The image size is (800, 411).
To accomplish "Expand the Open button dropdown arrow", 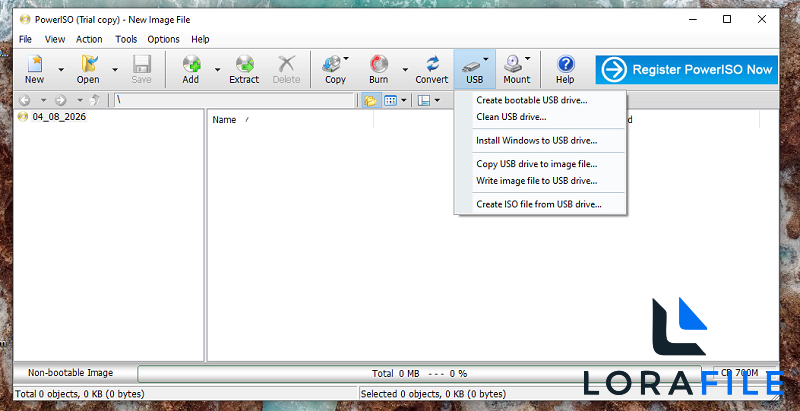I will (115, 69).
